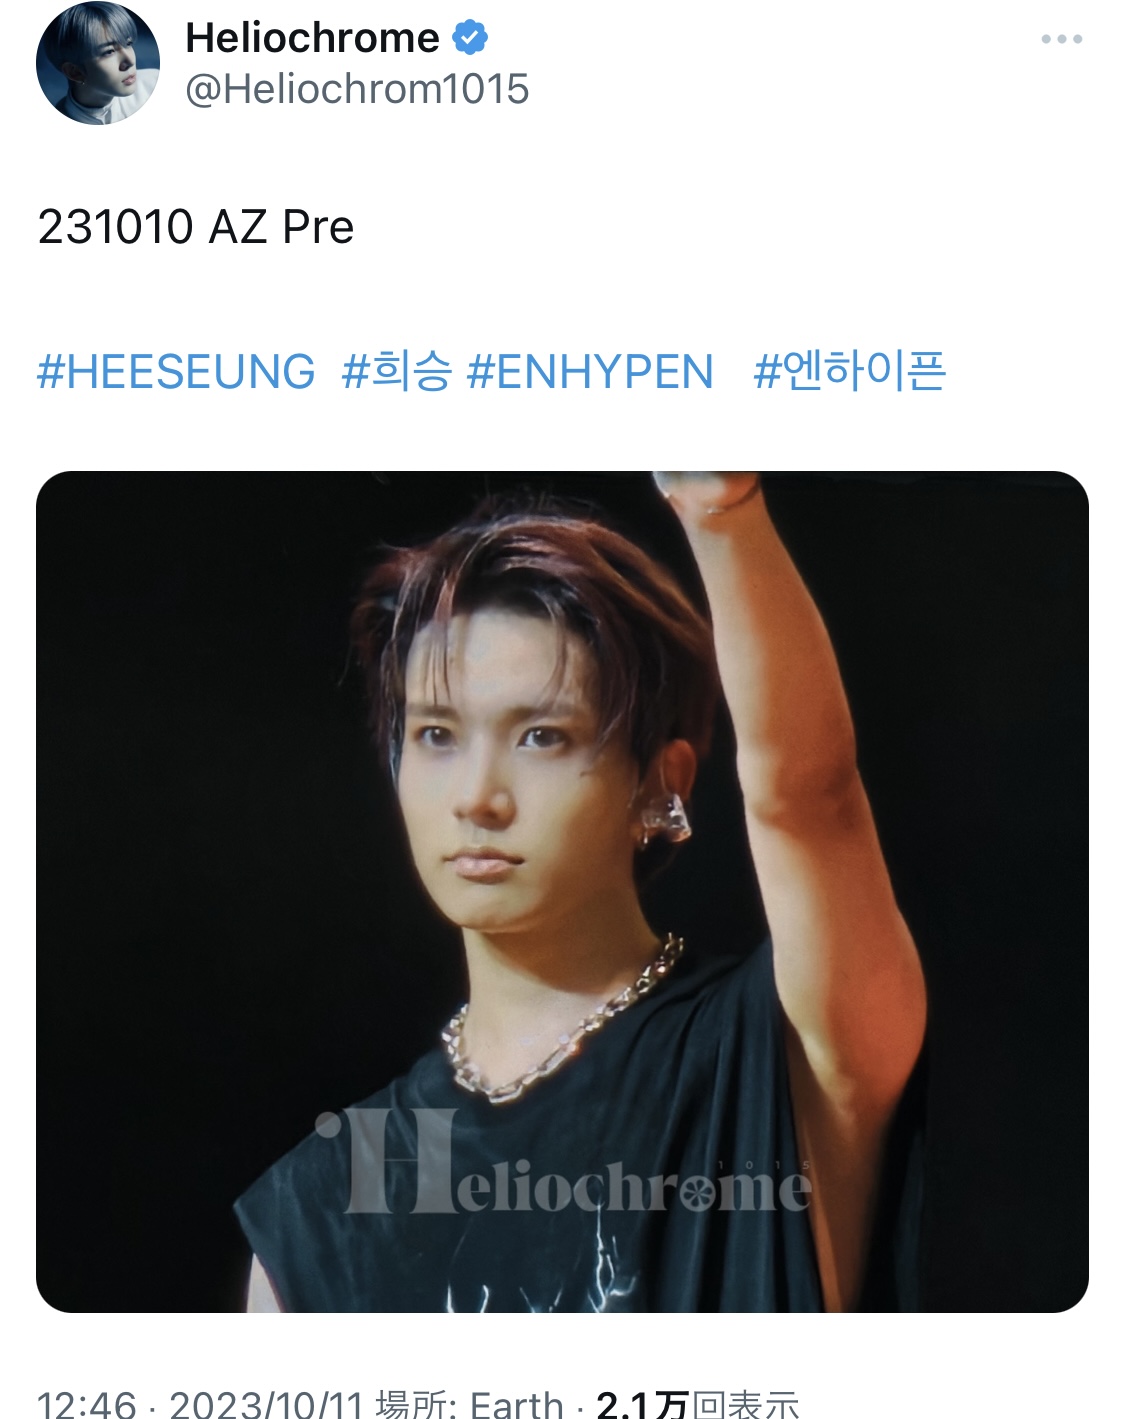Open the @Heliochrom1015 handle link
The image size is (1125, 1419).
tap(357, 89)
